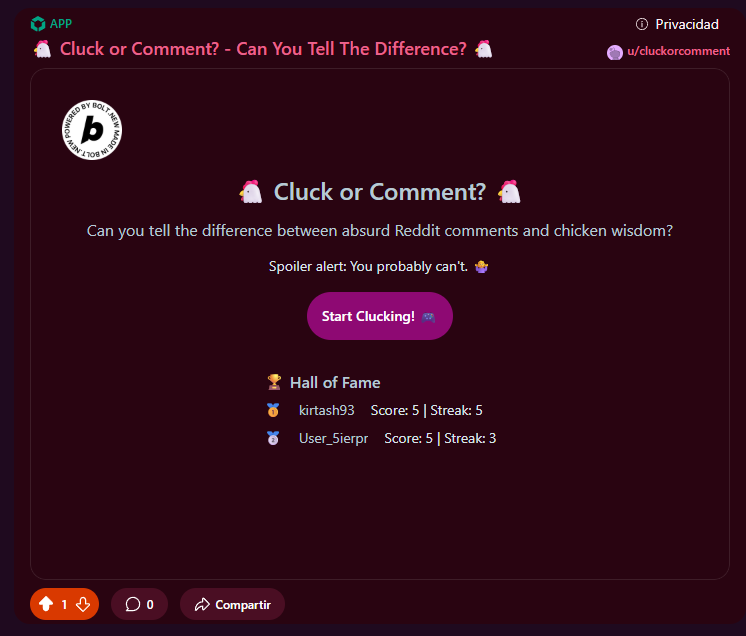
Task: Open the comments bubble showing 0
Action: click(139, 604)
